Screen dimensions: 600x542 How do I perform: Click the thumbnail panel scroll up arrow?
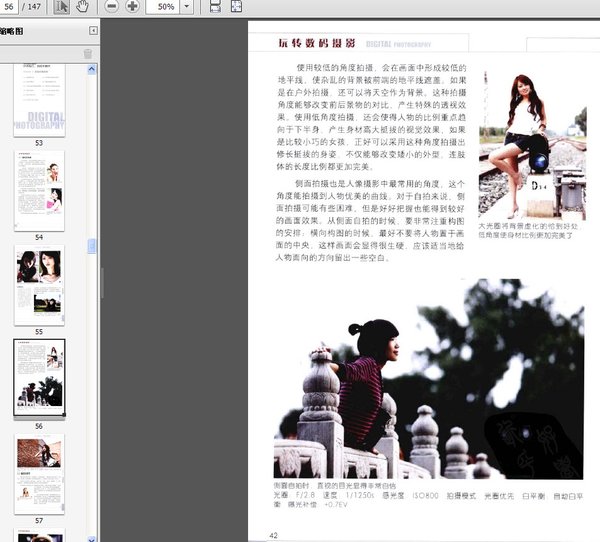click(92, 69)
